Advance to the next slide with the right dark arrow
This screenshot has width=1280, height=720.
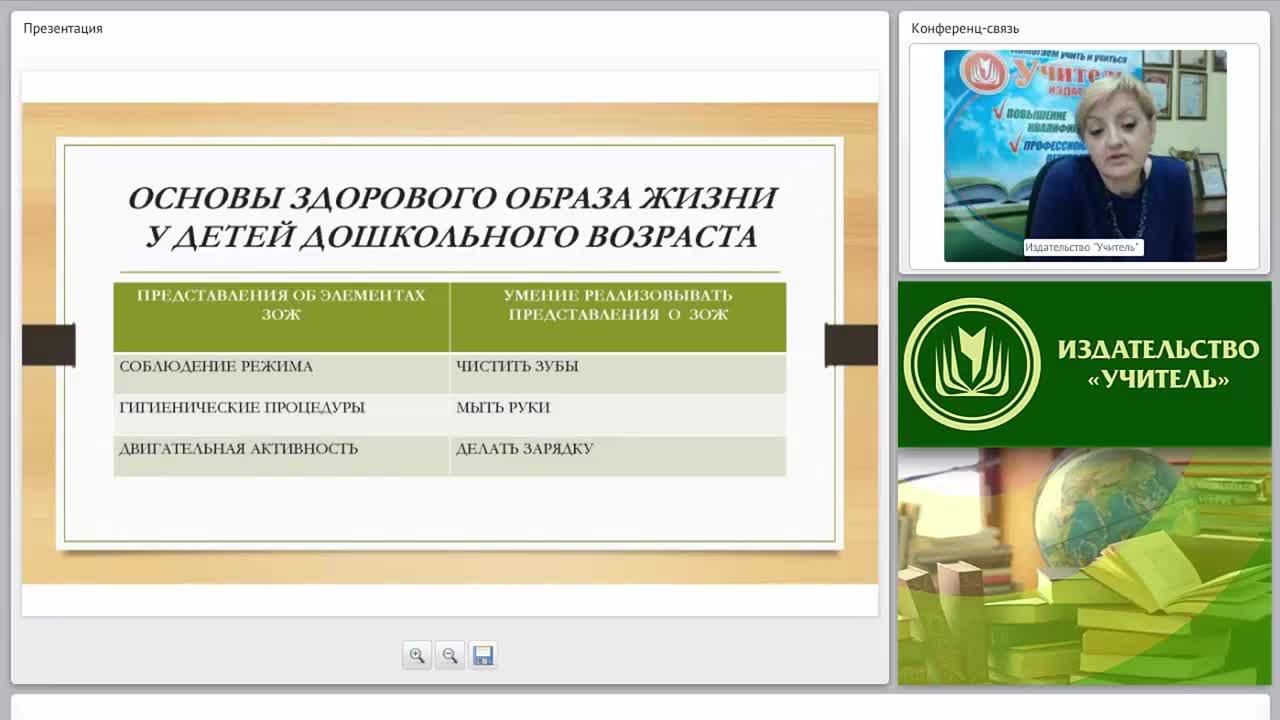[851, 345]
